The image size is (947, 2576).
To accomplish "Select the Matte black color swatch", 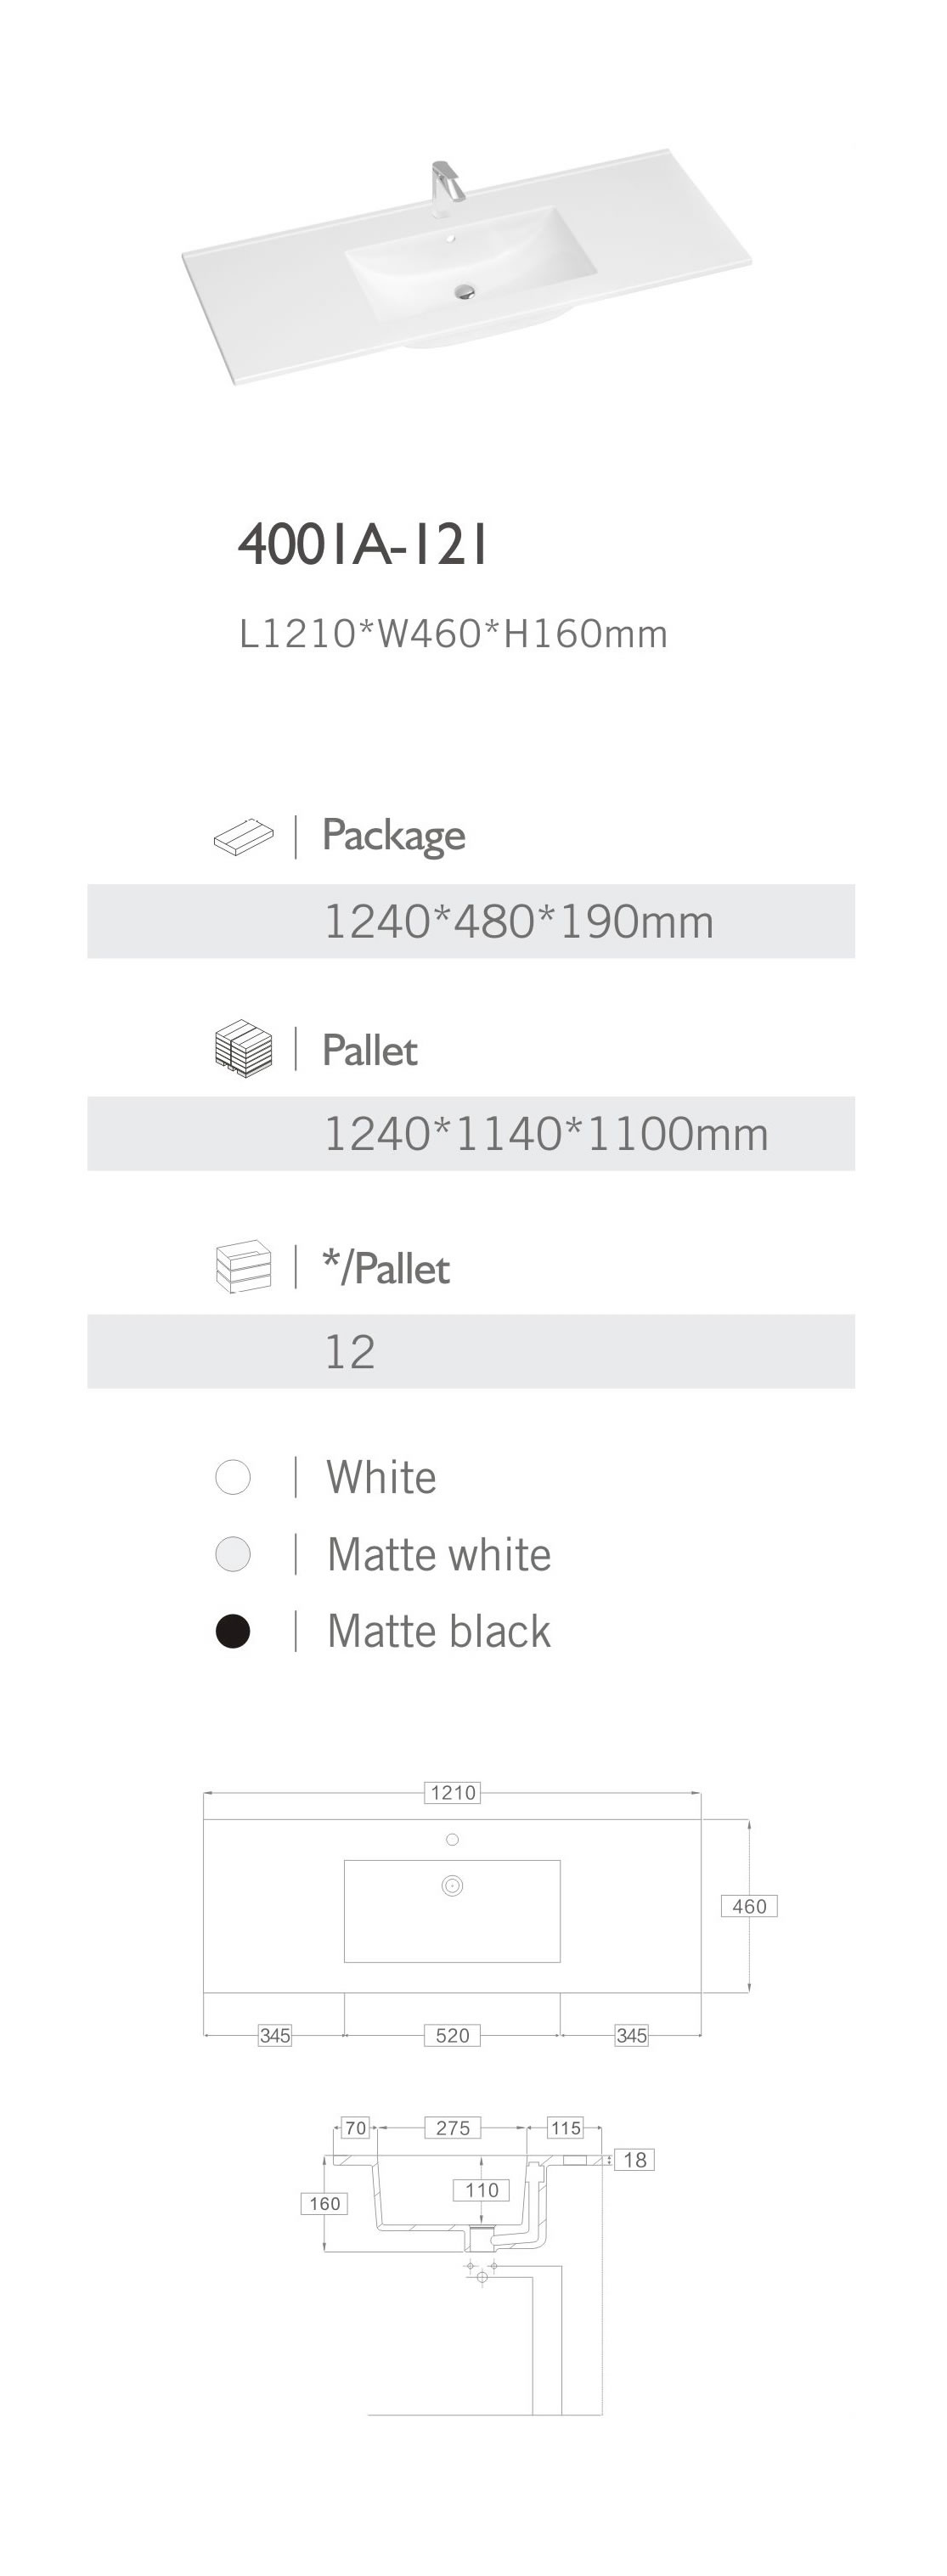I will 233,1631.
